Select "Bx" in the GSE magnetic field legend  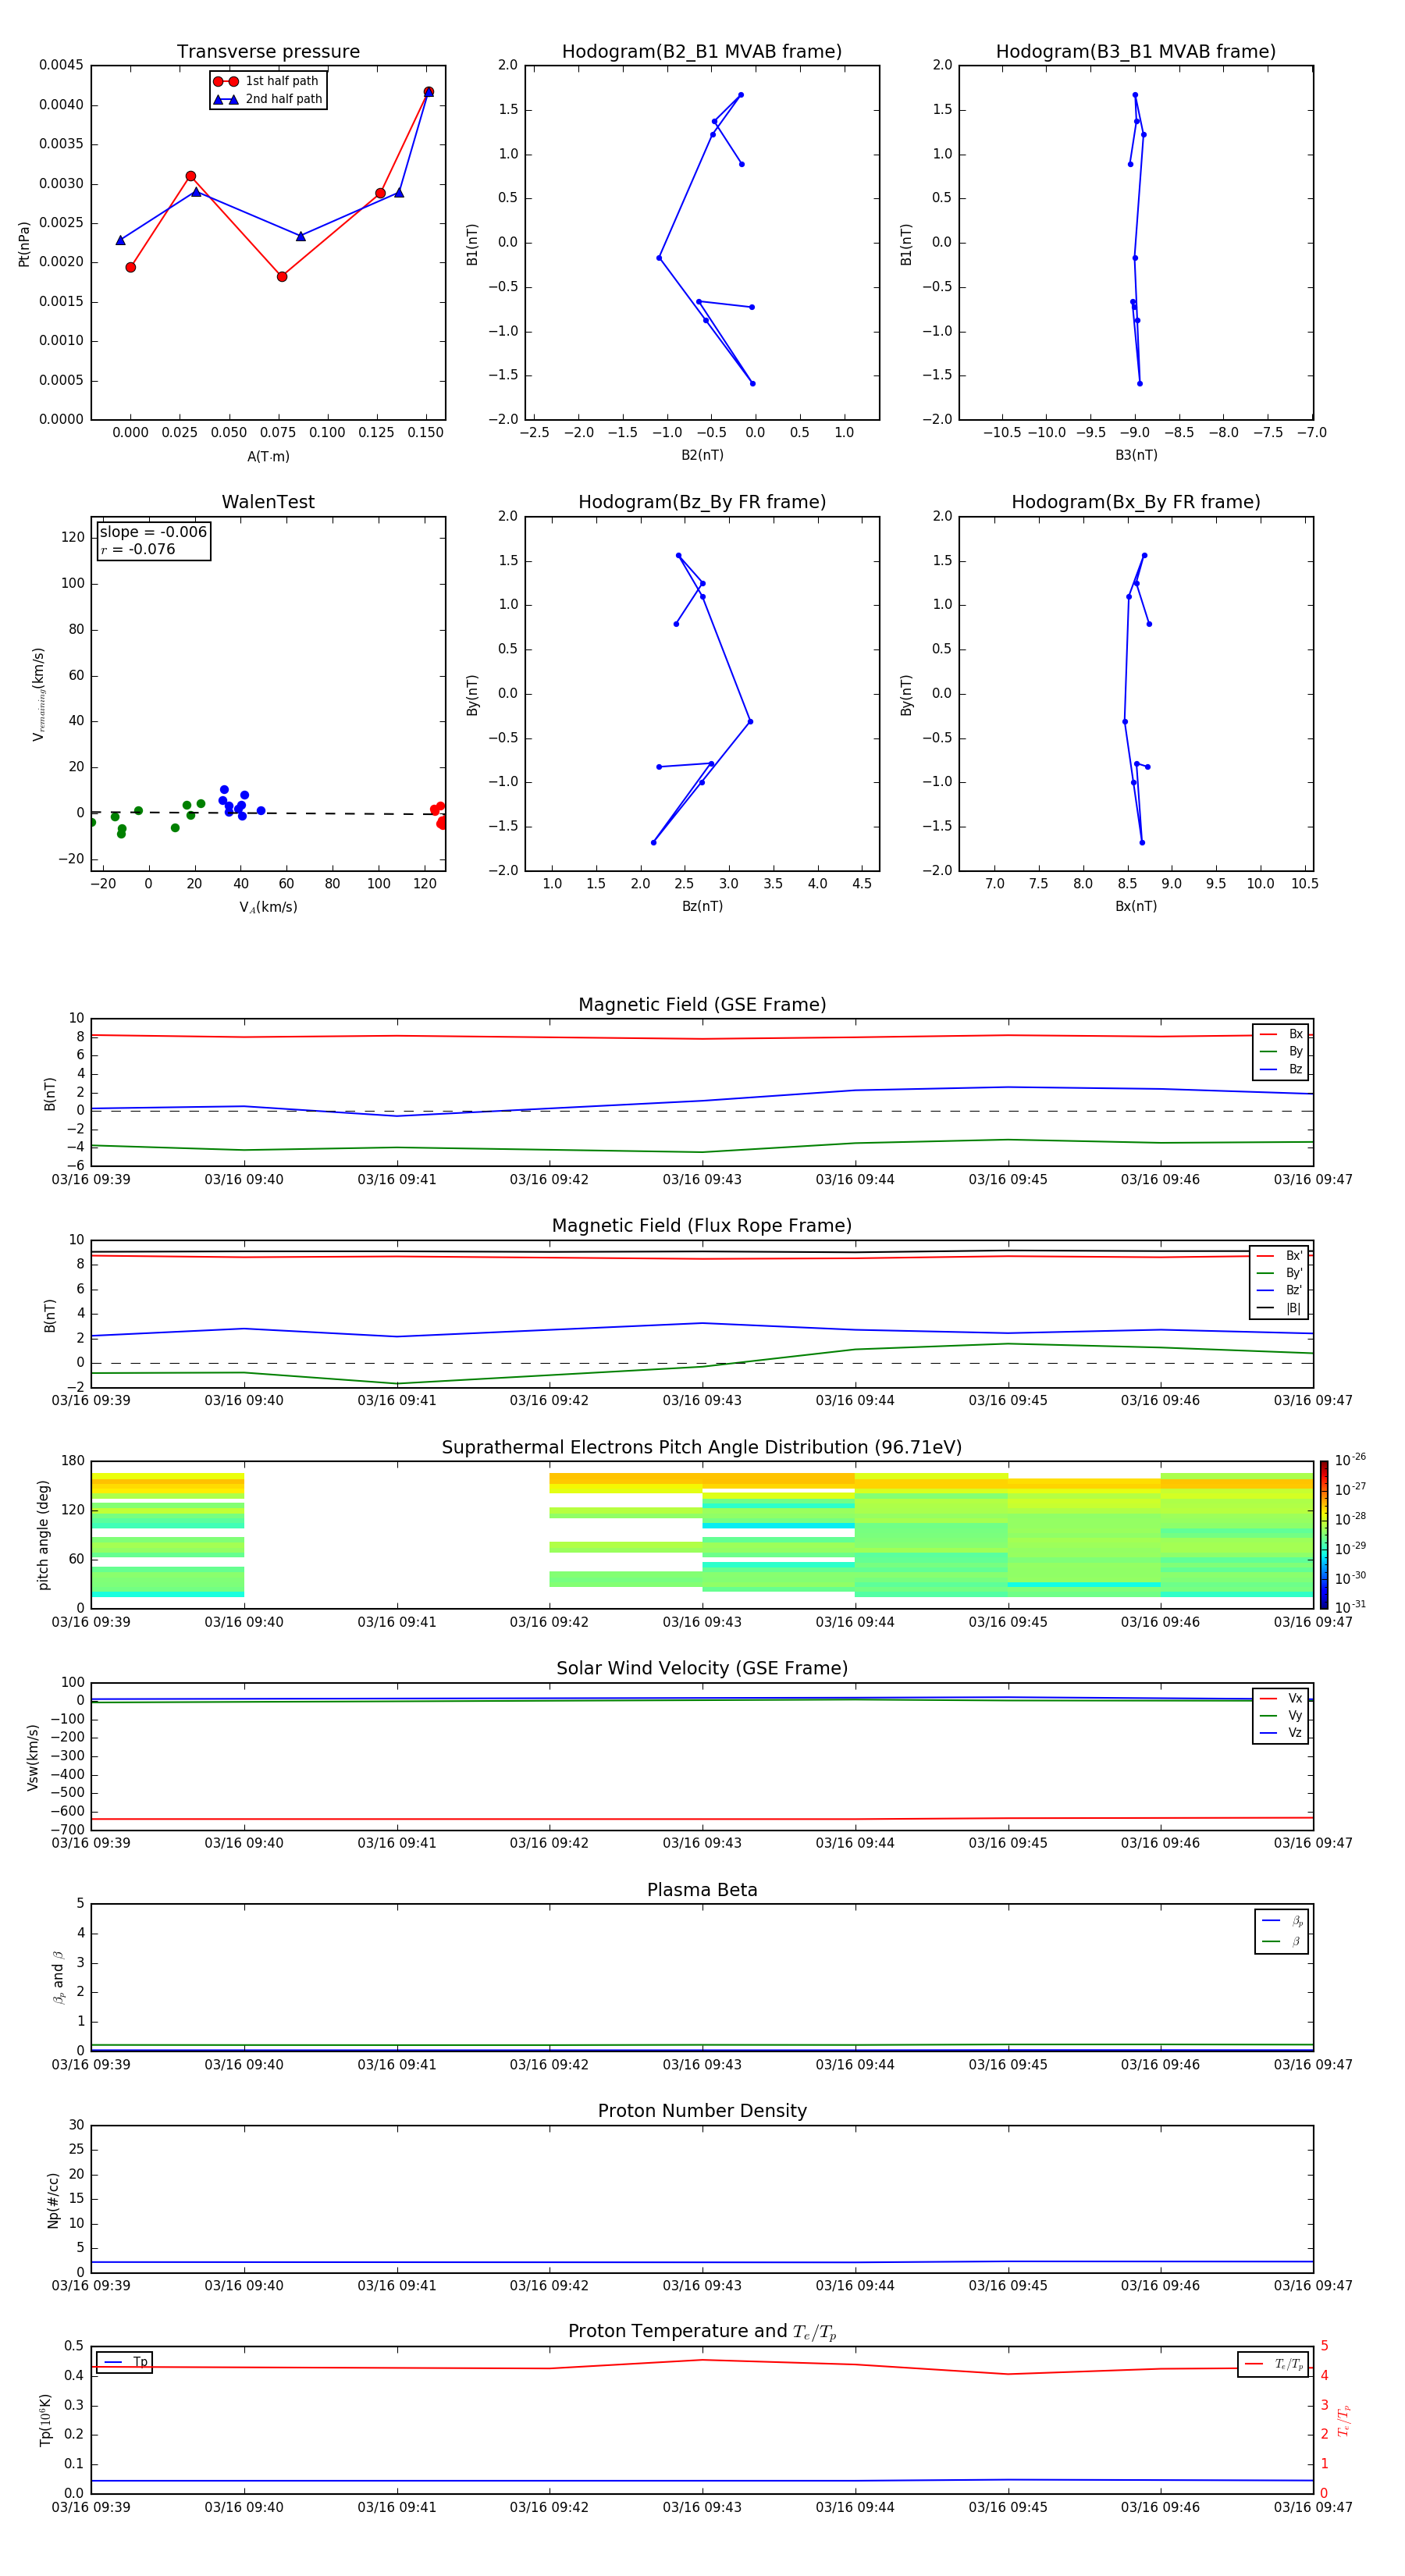click(x=1281, y=1034)
